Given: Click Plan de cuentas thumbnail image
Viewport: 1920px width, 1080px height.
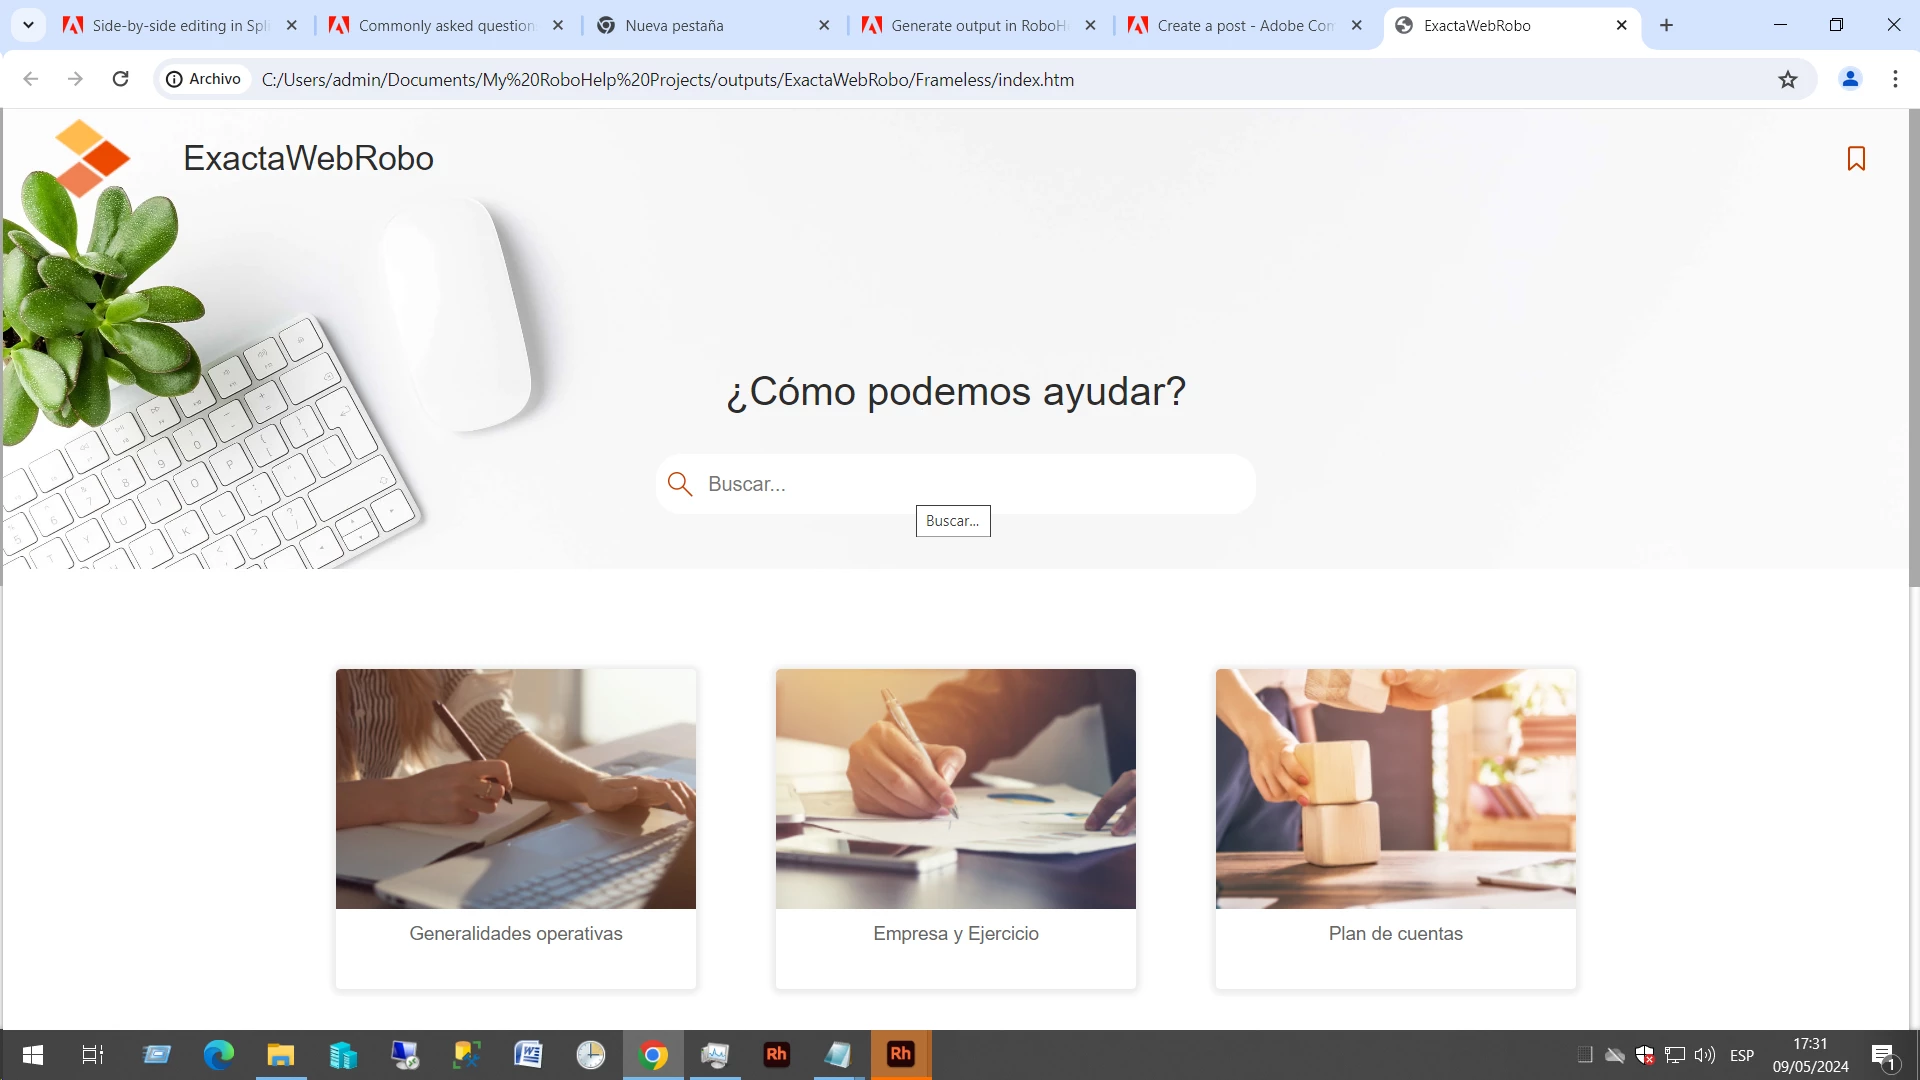Looking at the screenshot, I should click(1395, 788).
